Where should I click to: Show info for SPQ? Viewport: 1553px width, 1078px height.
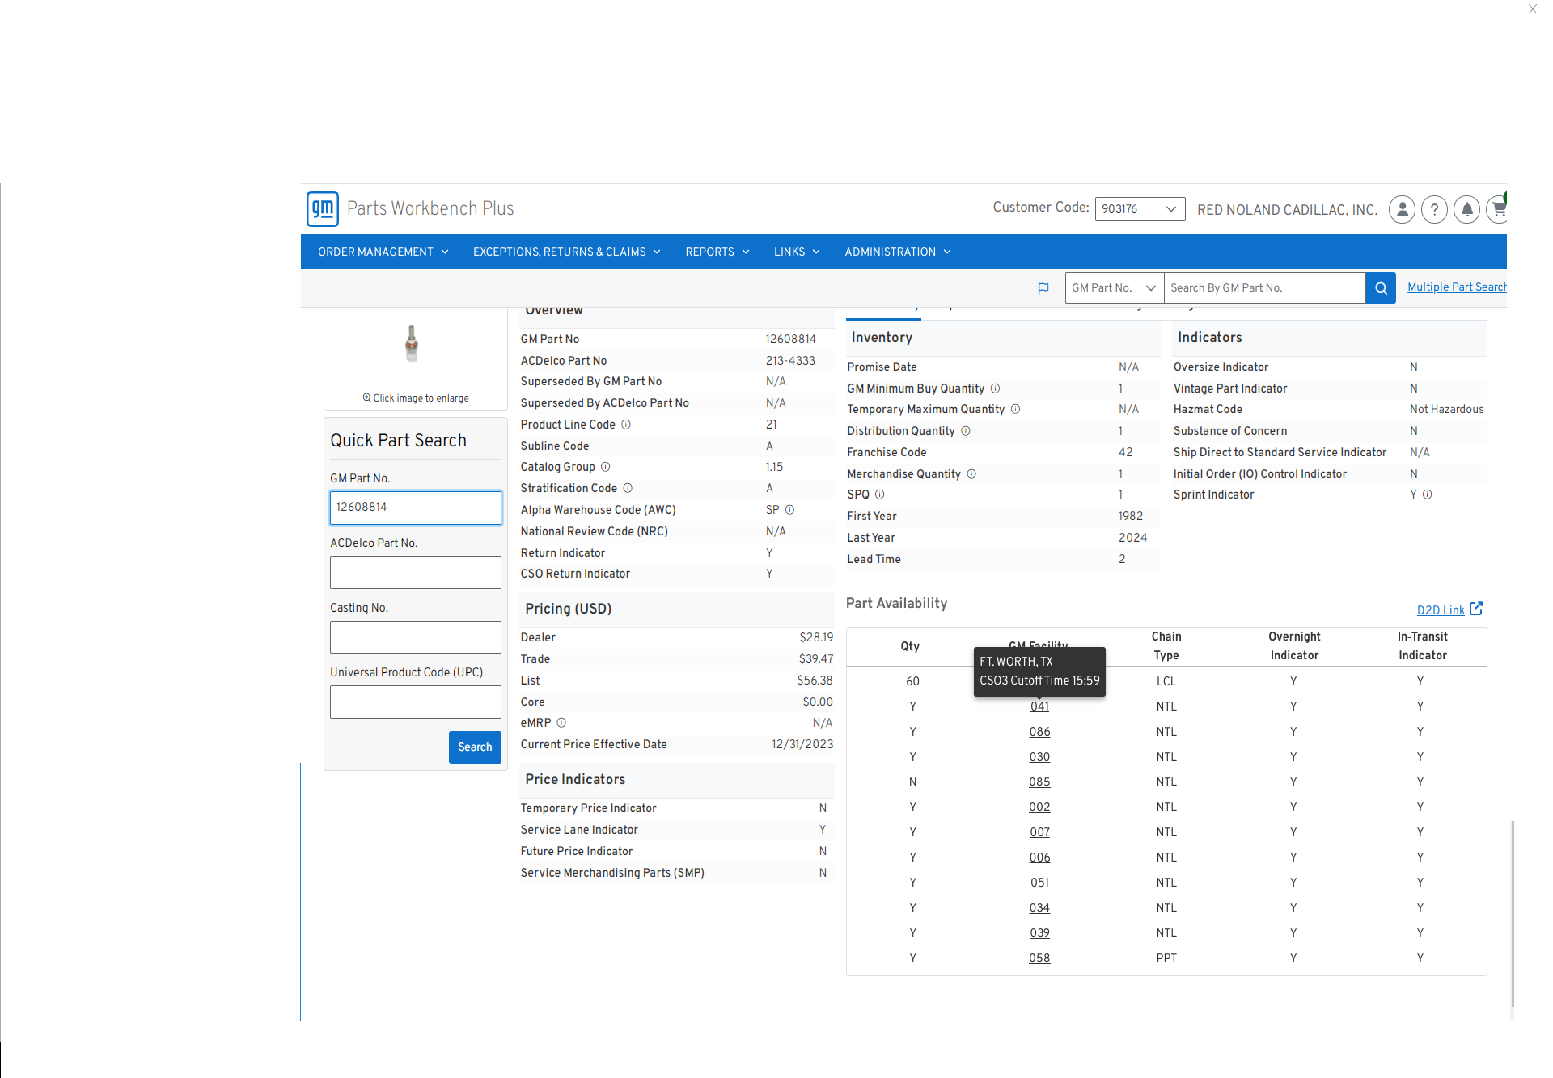(x=879, y=495)
